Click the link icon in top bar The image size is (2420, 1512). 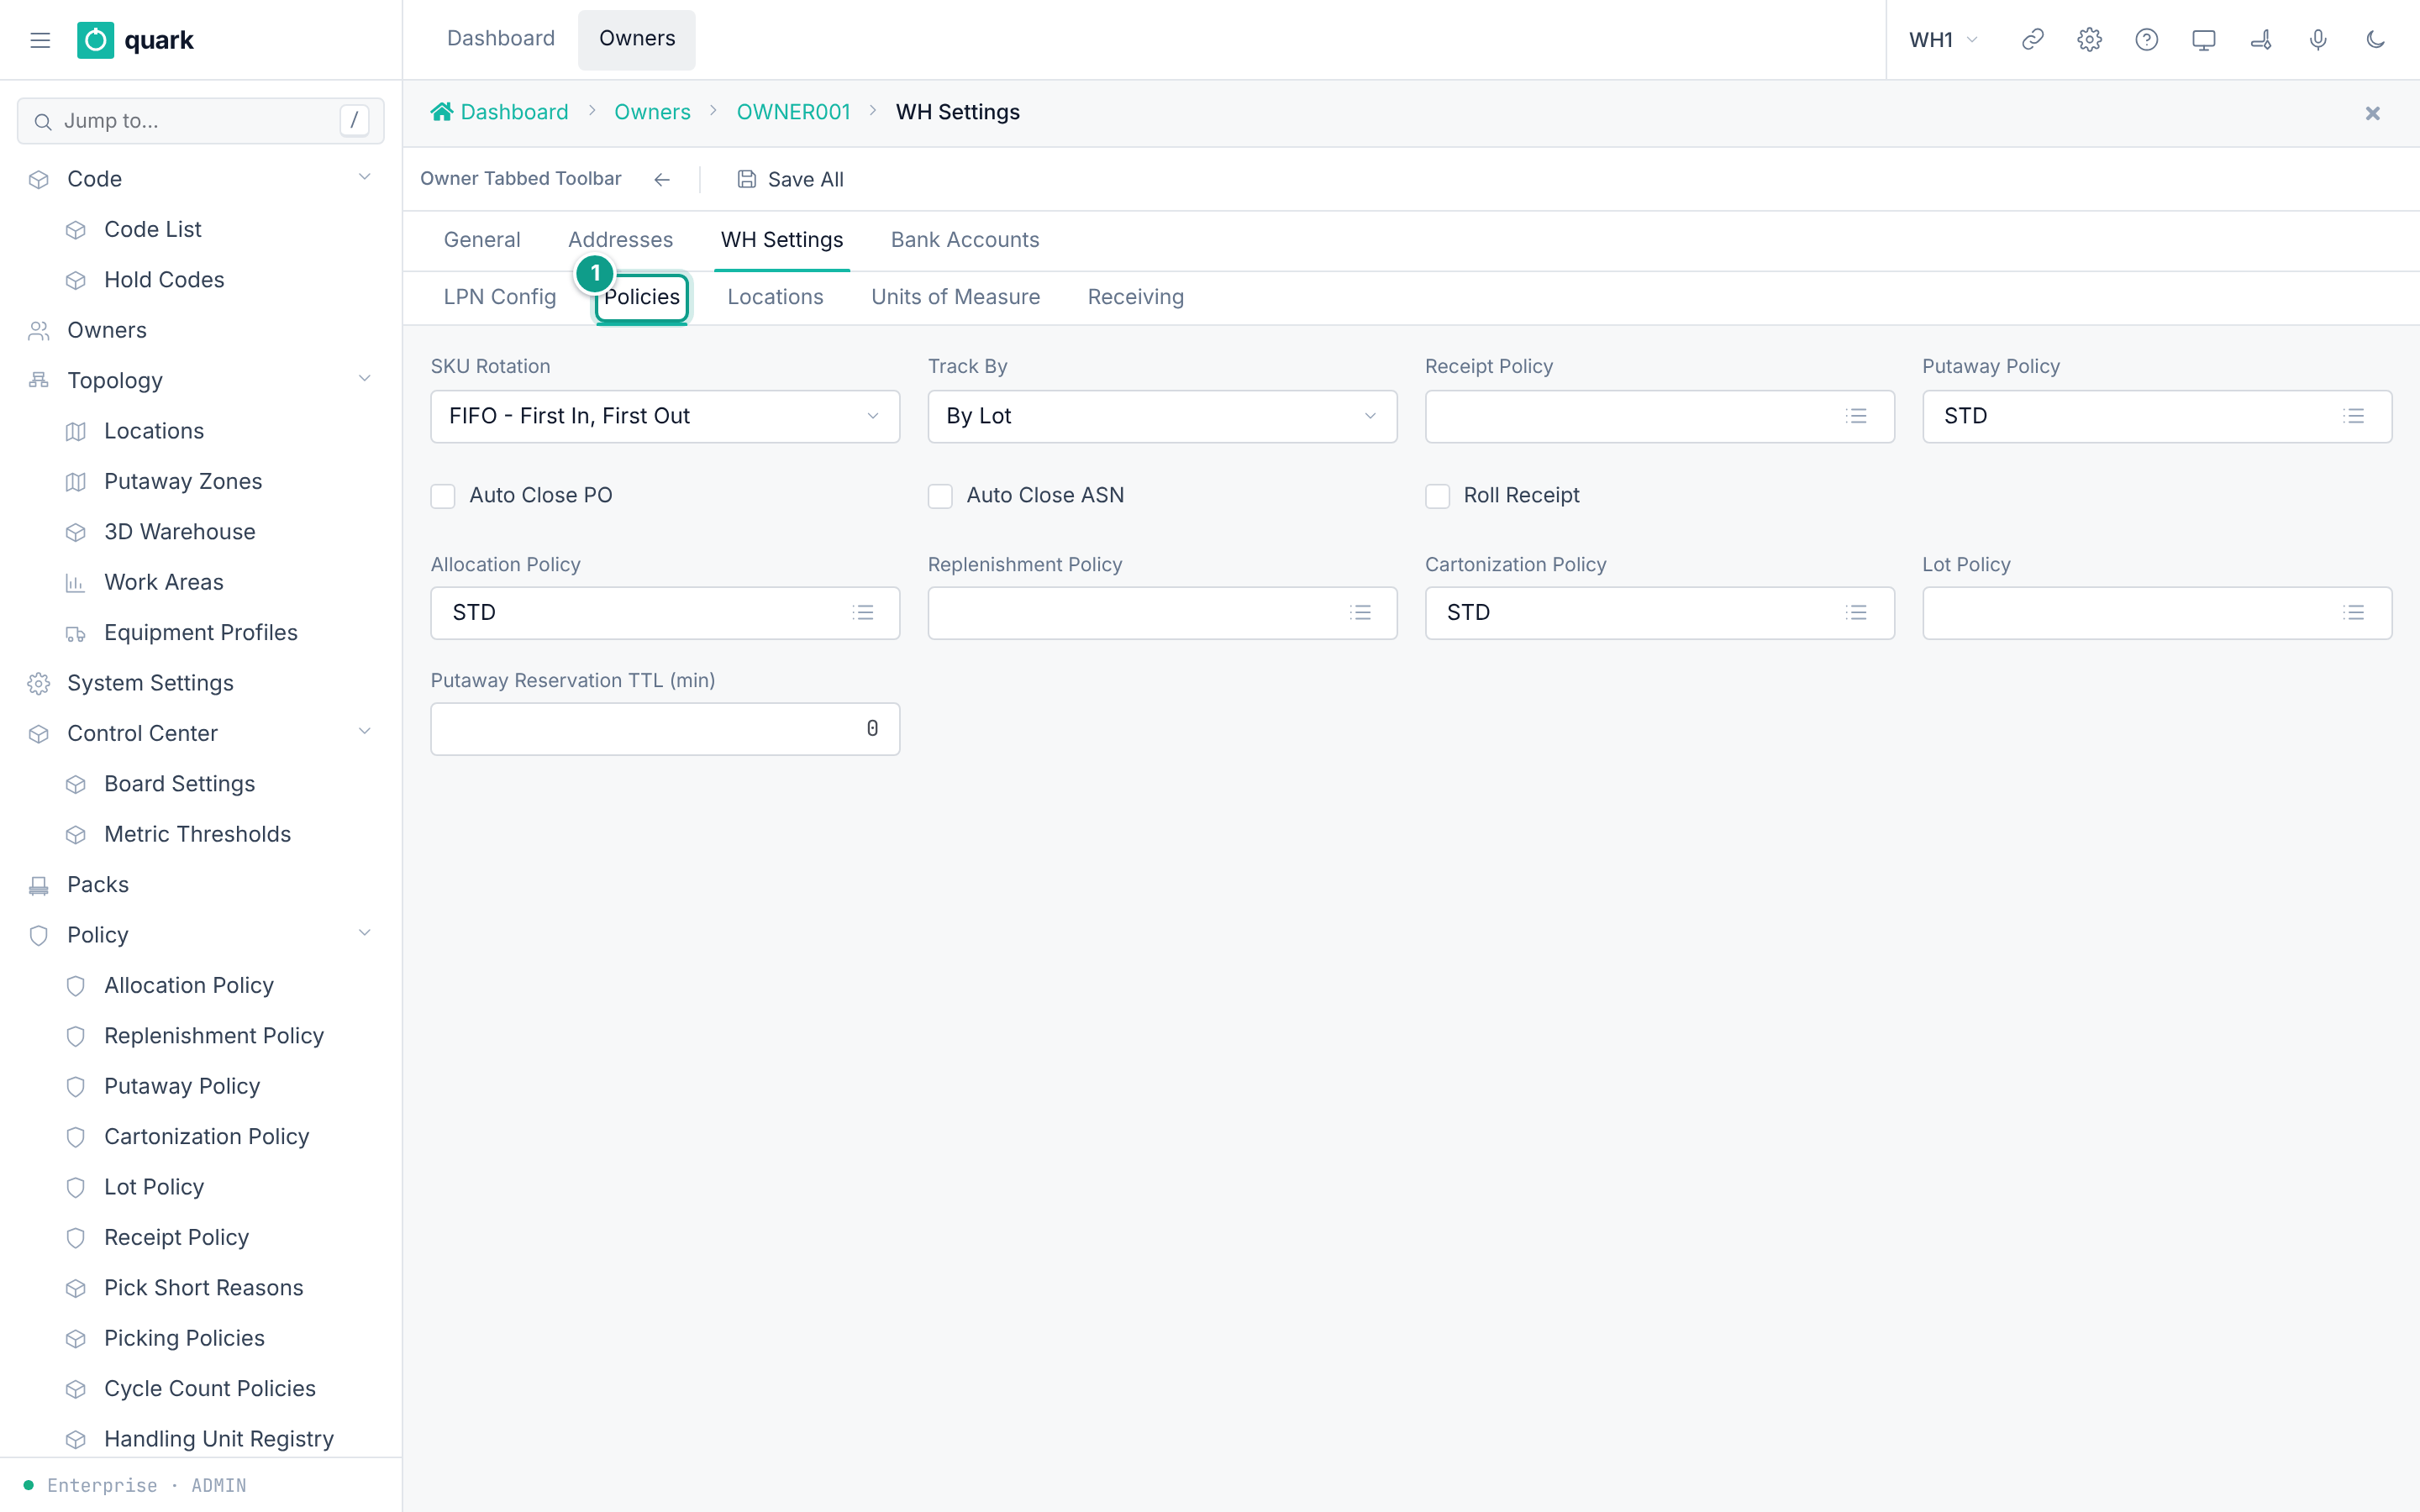tap(2032, 40)
